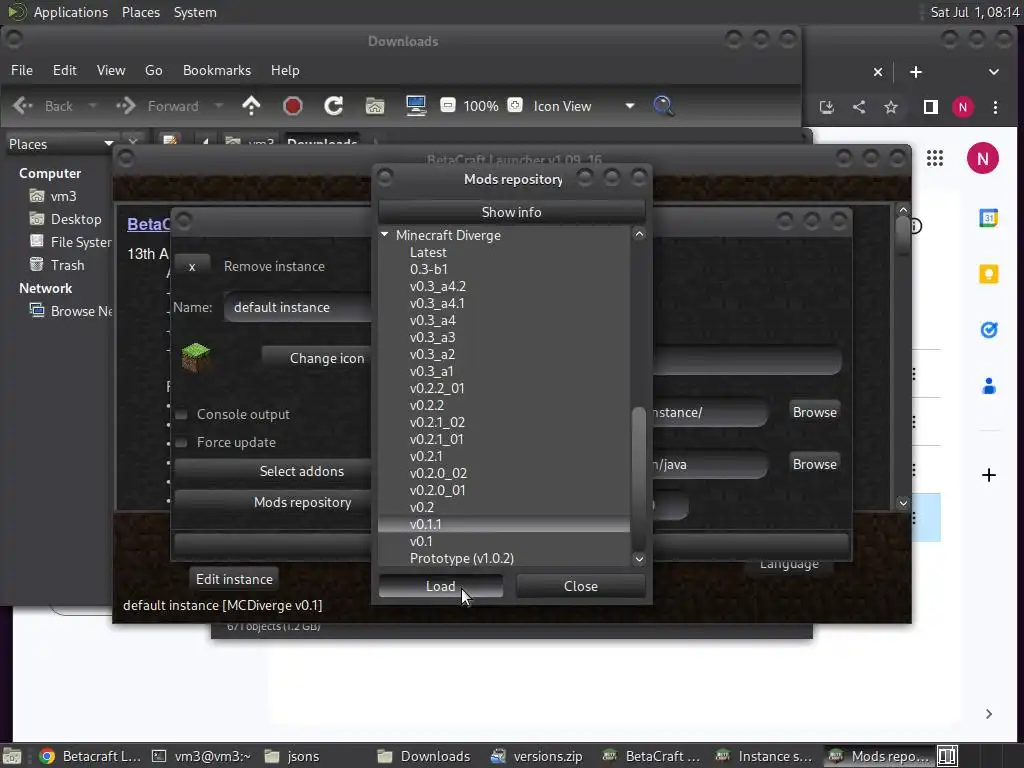Click the Edit instance button
The width and height of the screenshot is (1024, 768).
point(234,579)
